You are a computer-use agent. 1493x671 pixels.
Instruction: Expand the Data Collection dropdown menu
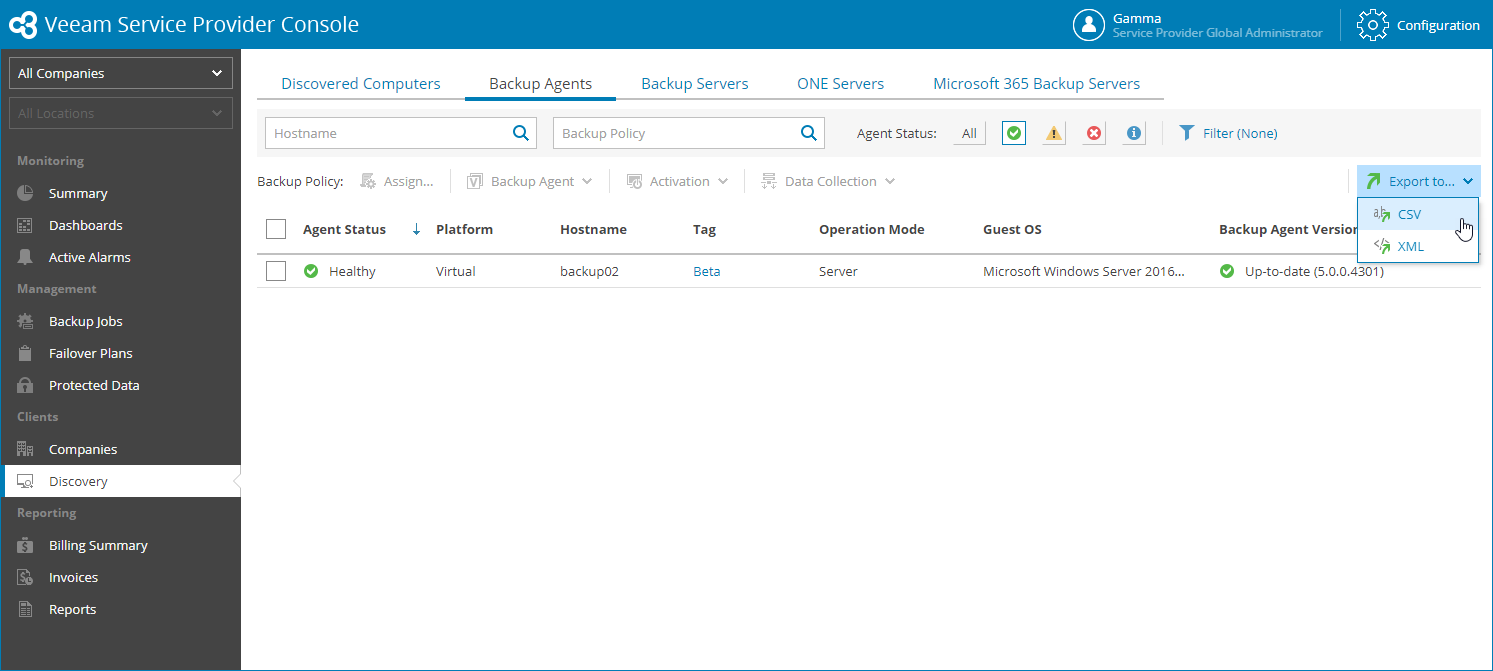click(x=827, y=181)
